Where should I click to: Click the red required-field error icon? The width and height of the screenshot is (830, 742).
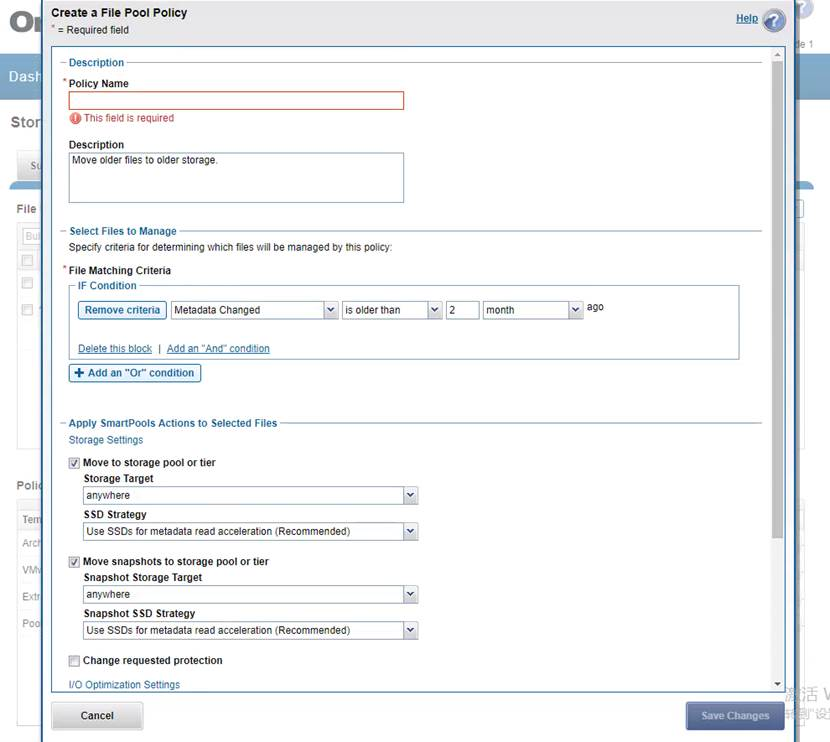[x=75, y=118]
